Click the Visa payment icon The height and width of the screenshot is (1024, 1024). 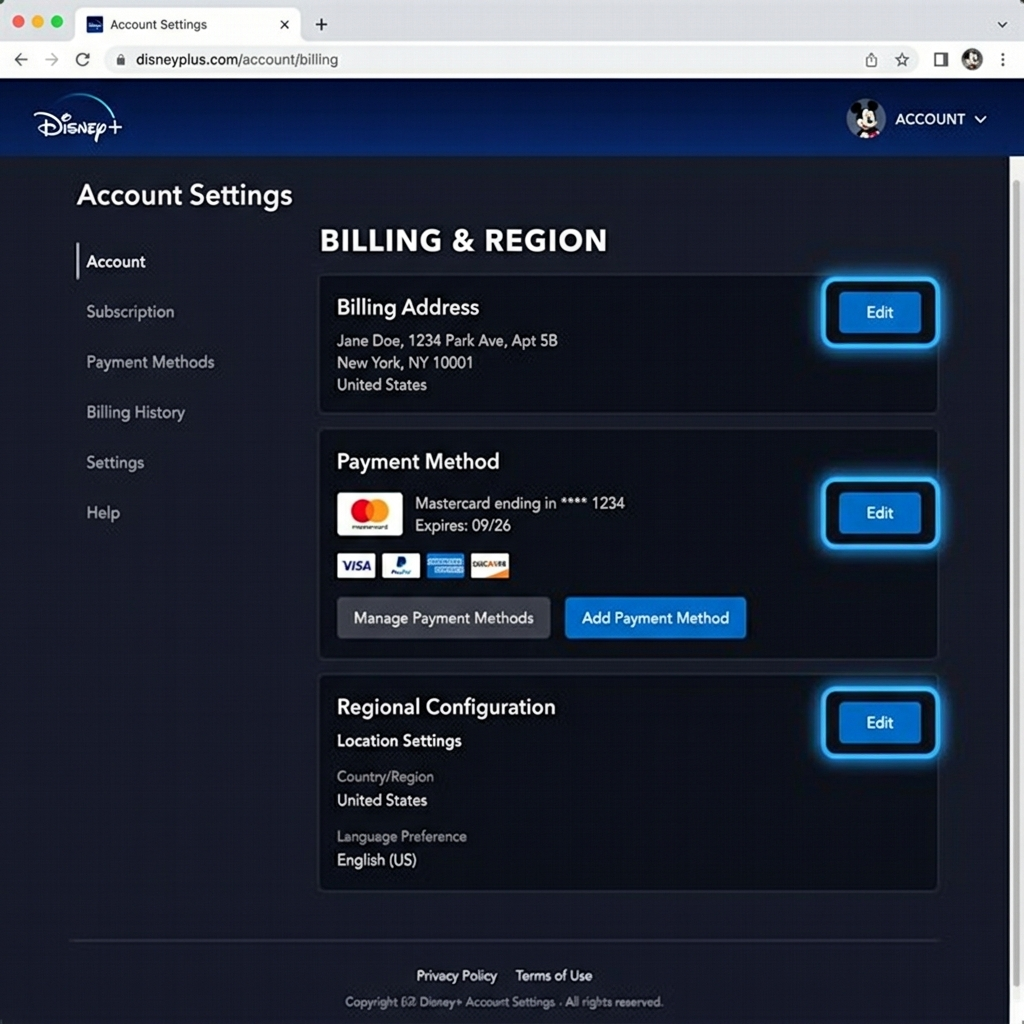(356, 566)
